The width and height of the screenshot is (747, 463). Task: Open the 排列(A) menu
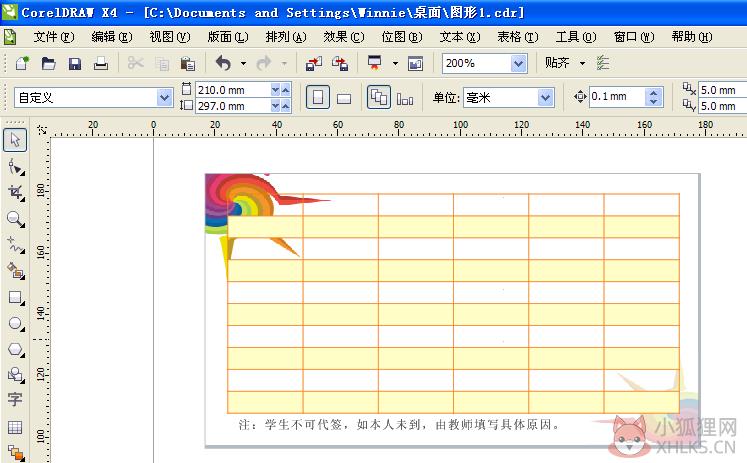tap(286, 37)
